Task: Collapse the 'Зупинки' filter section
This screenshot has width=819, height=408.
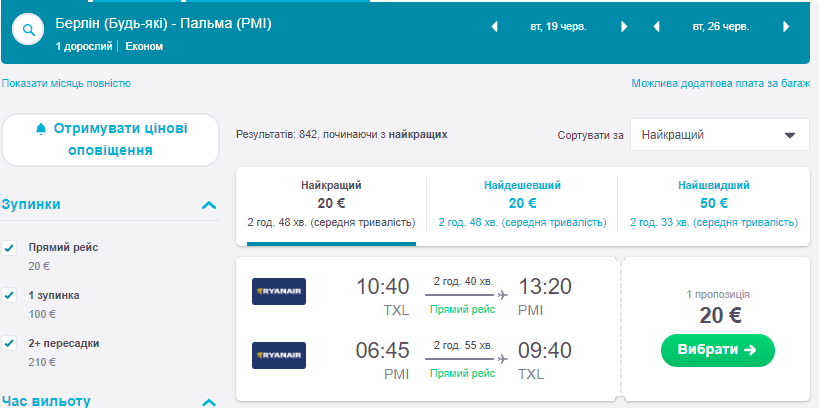Action: coord(209,205)
